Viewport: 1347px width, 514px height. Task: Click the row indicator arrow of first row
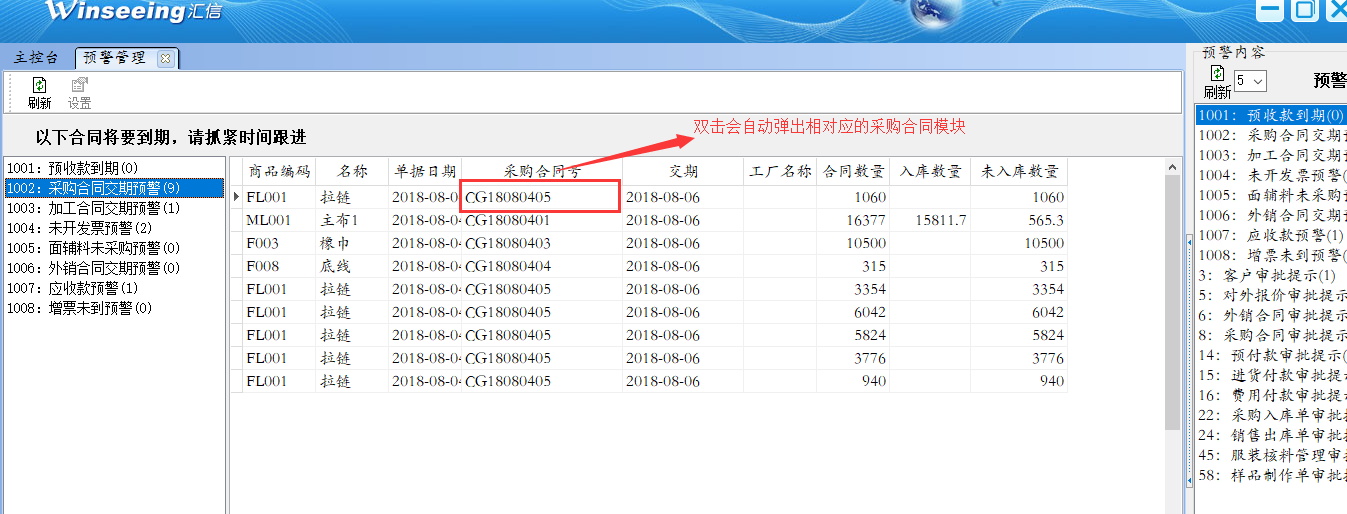point(237,197)
